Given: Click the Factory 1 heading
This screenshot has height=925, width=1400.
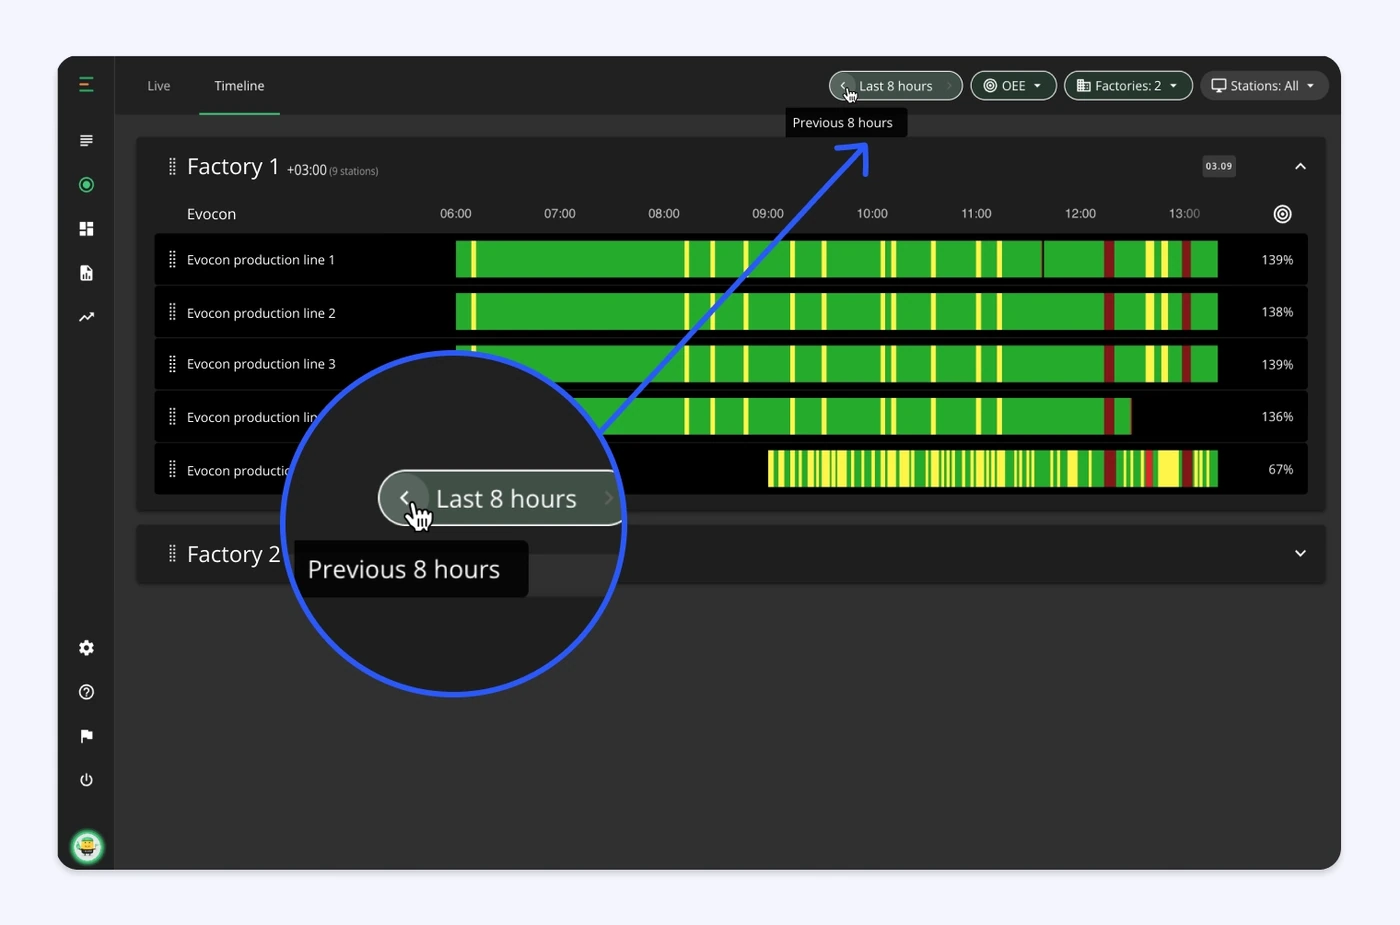Looking at the screenshot, I should coord(233,166).
